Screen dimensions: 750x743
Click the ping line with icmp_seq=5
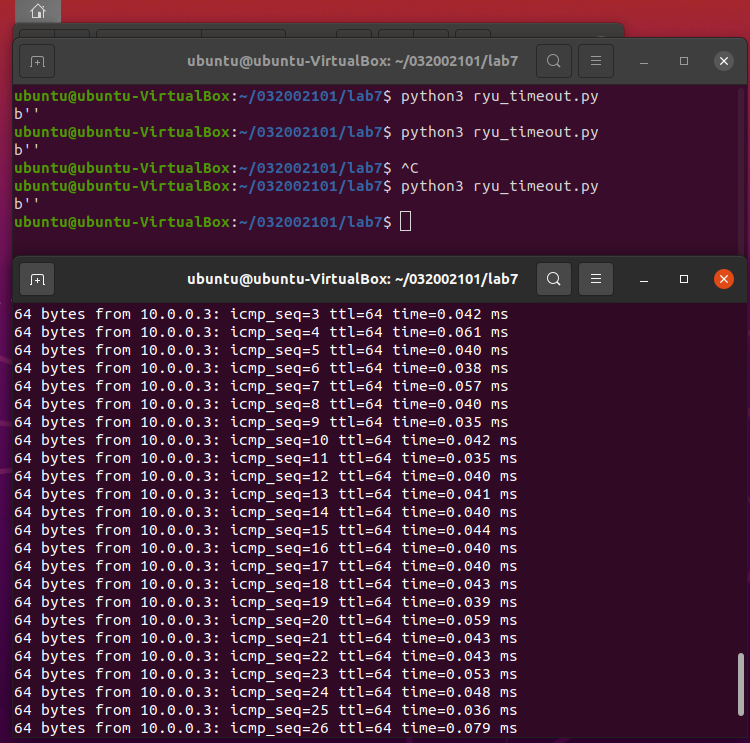point(261,350)
